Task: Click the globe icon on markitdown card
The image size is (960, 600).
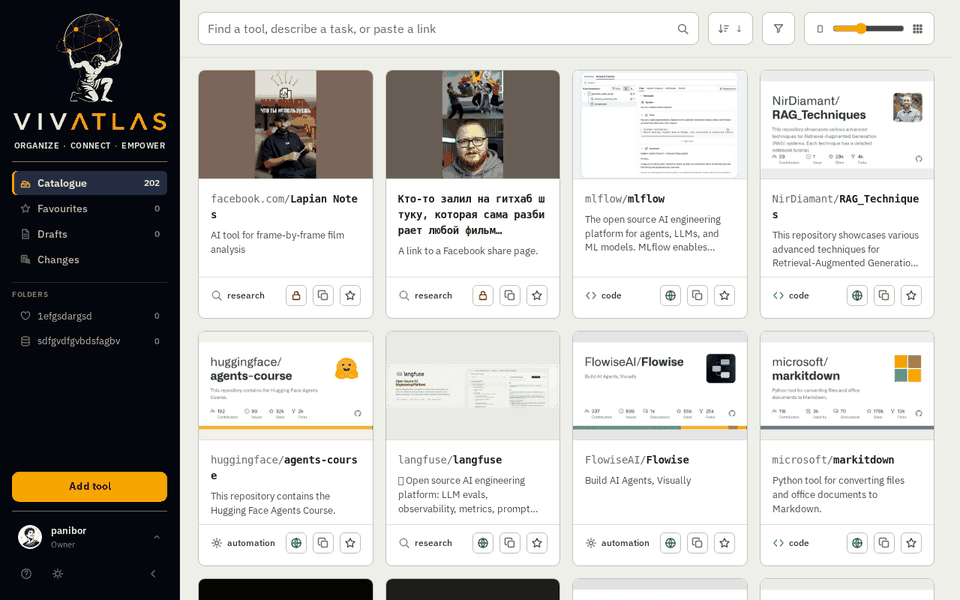Action: click(857, 542)
